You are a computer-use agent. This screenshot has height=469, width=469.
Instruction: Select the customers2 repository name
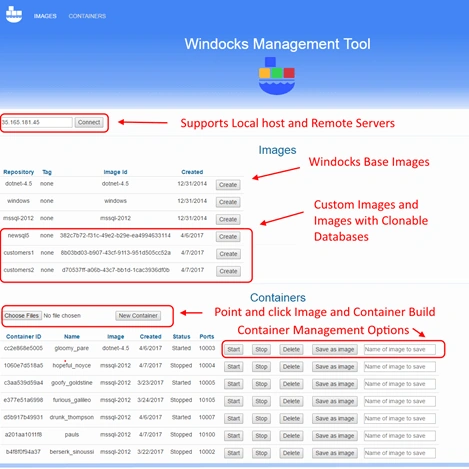tap(19, 270)
